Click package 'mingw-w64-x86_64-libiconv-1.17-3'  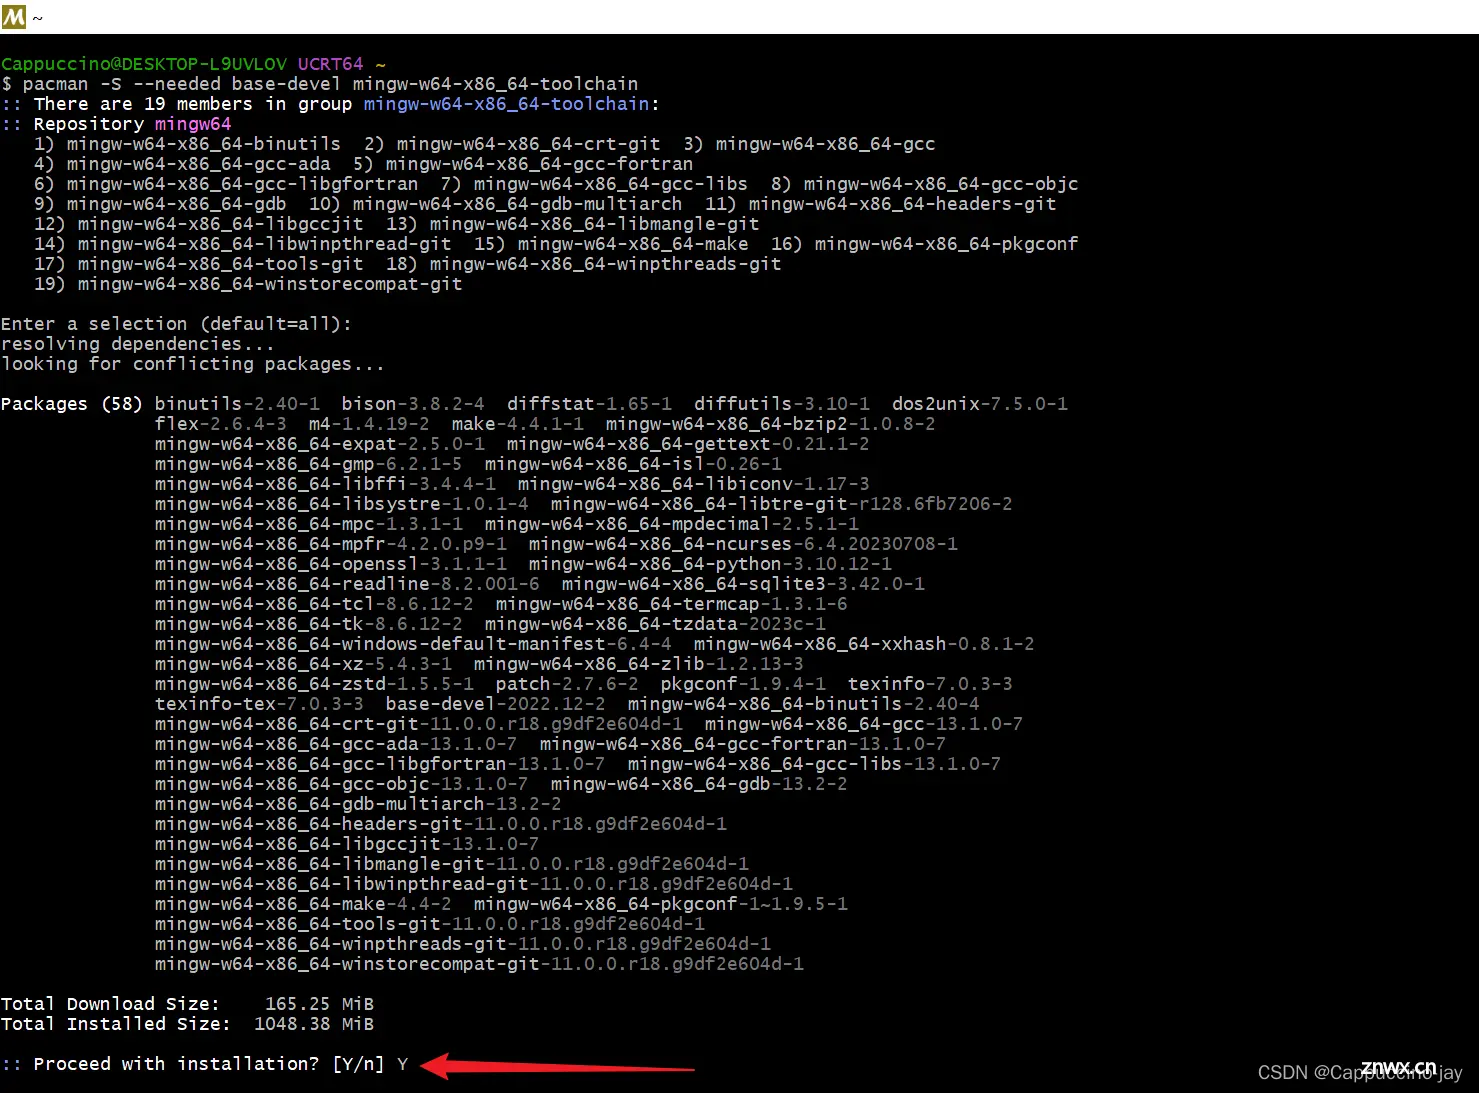[x=694, y=484]
